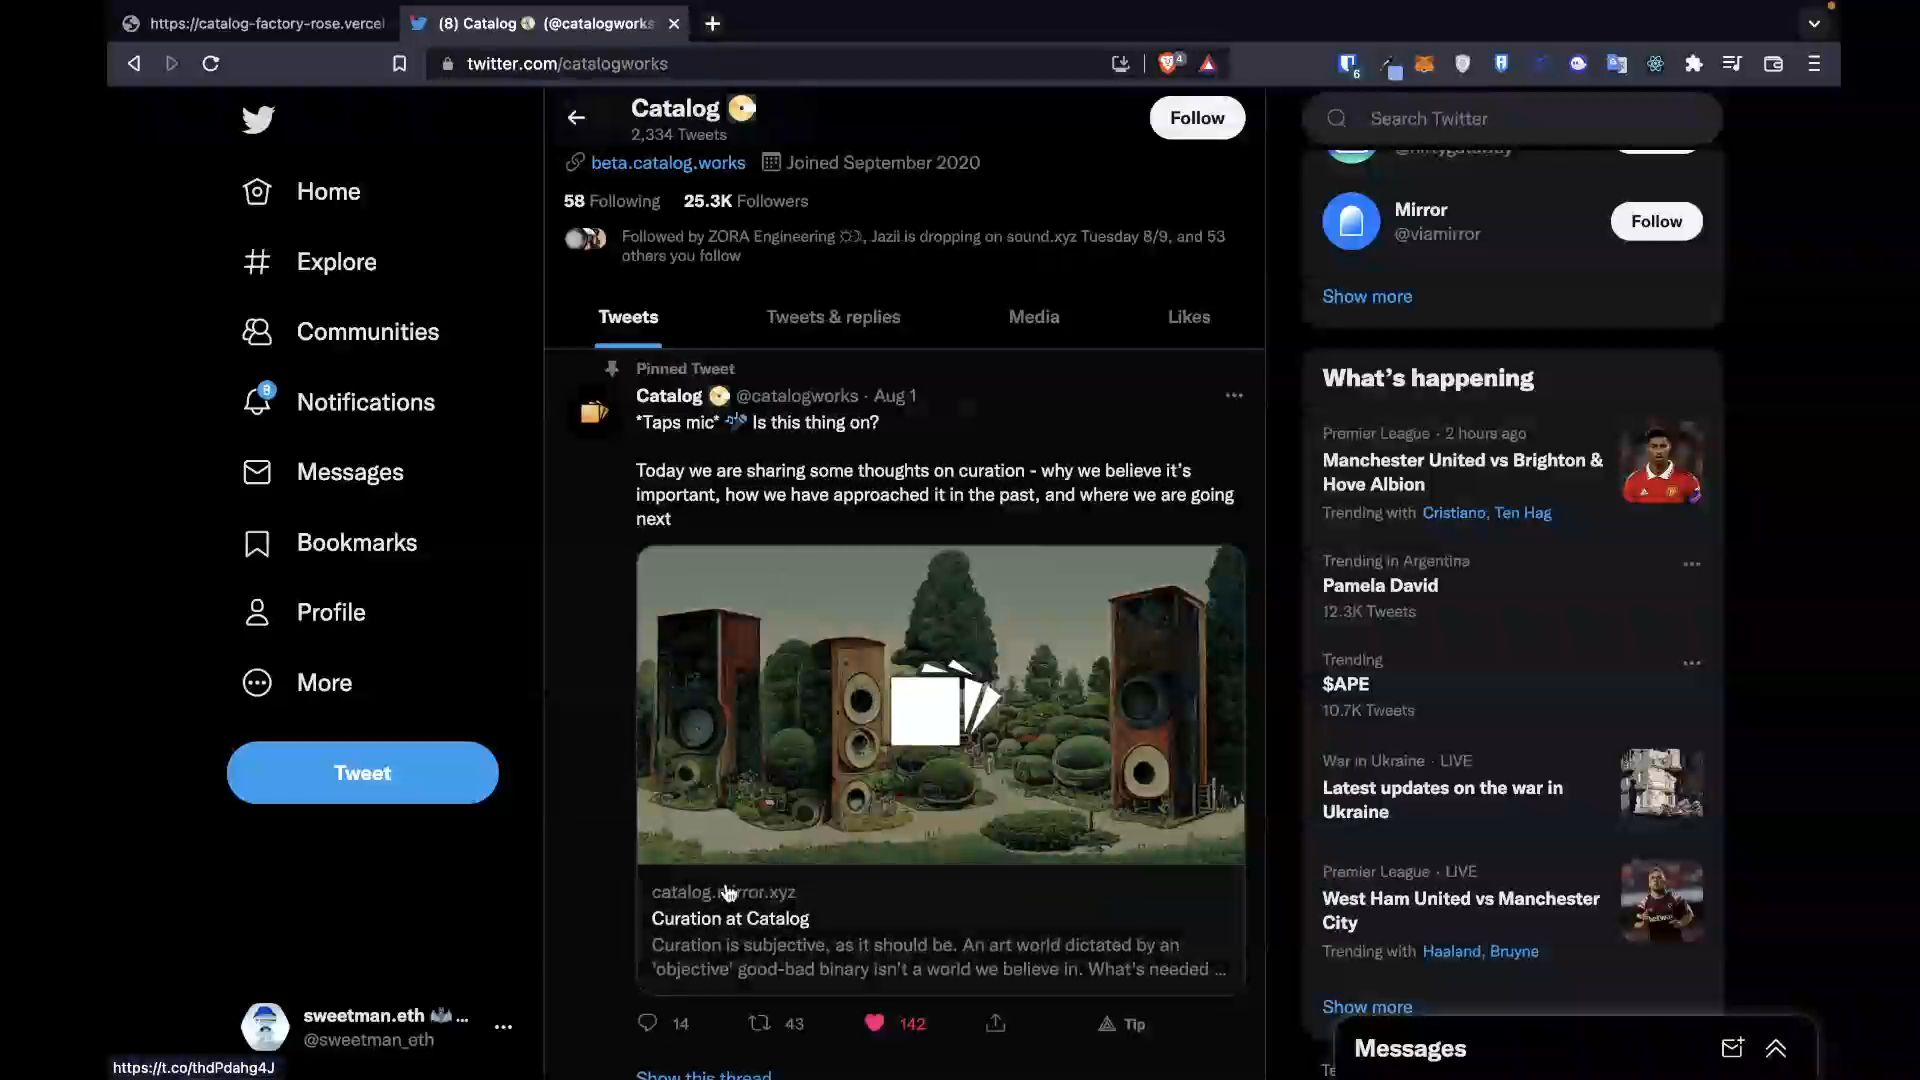Open the tab search dropdown chevron

(1814, 23)
